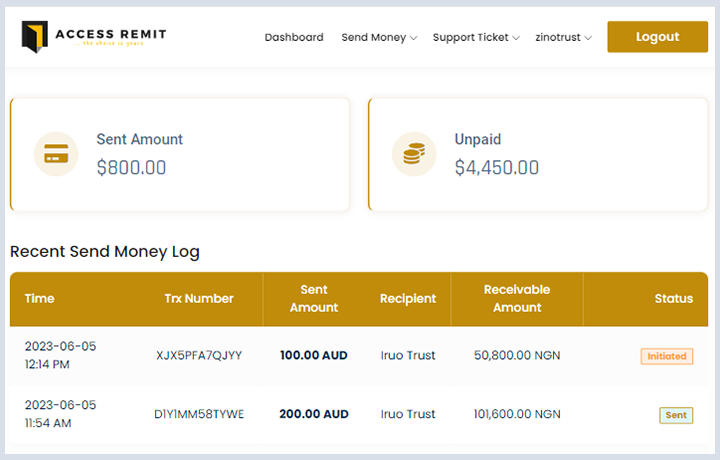Click the Sent Amount column header
Image resolution: width=720 pixels, height=460 pixels.
click(314, 299)
